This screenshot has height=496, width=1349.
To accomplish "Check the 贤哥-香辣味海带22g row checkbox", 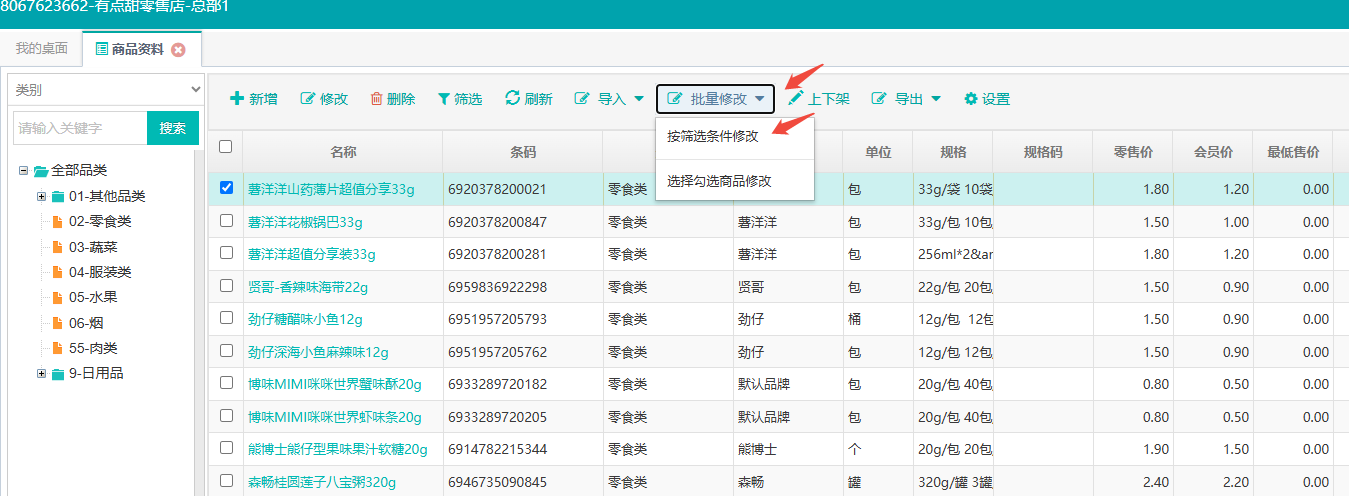I will coord(226,285).
